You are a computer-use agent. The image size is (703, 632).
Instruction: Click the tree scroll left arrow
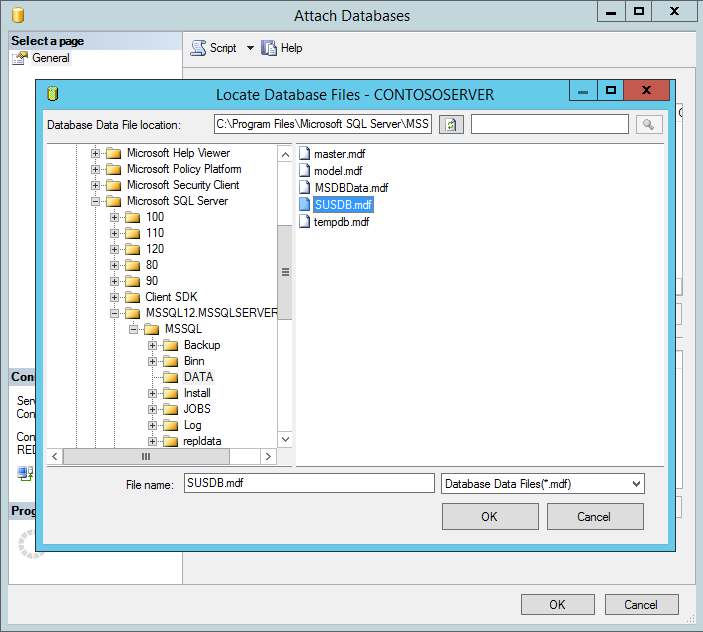(55, 456)
